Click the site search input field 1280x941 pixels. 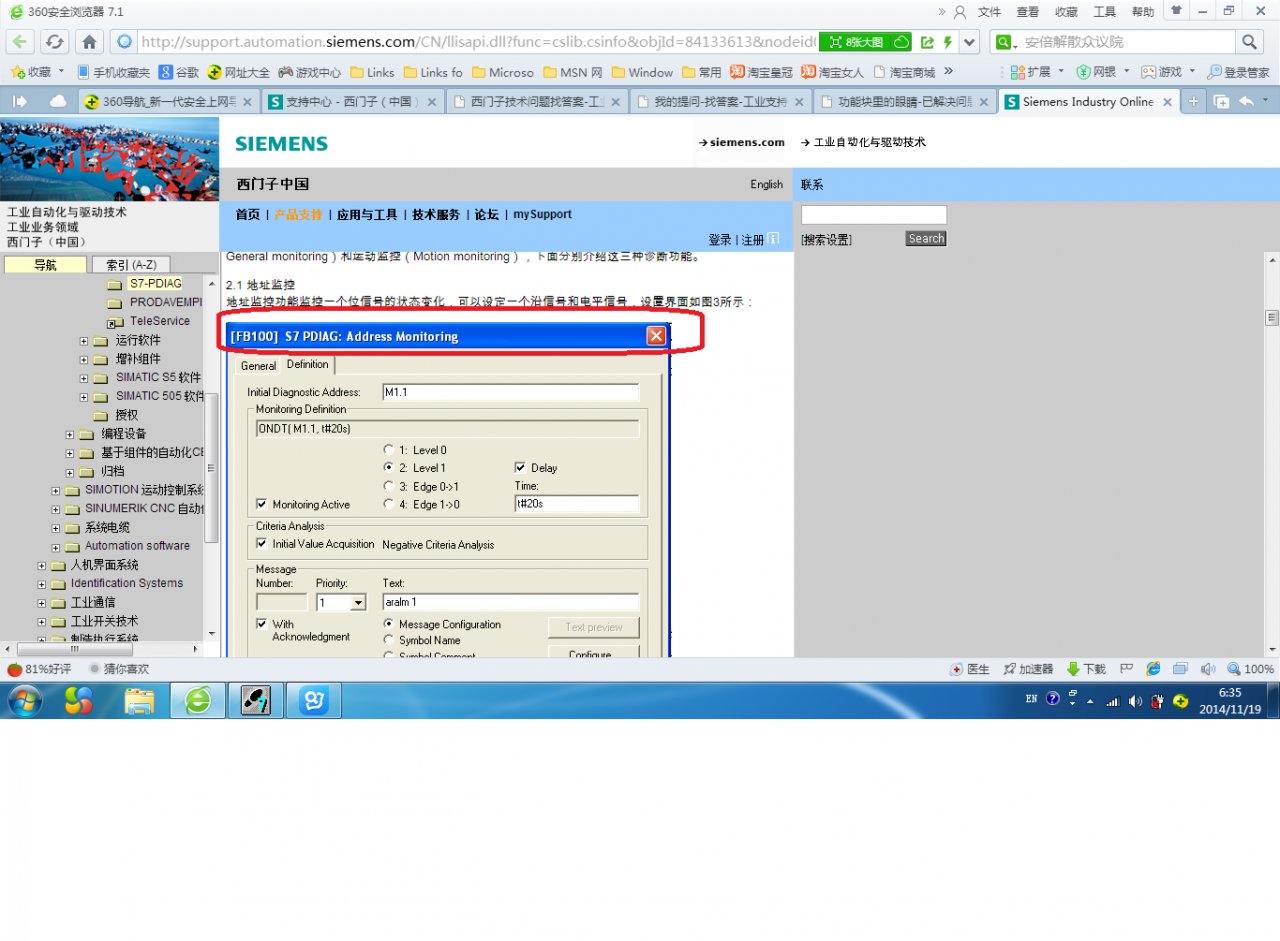coord(874,215)
